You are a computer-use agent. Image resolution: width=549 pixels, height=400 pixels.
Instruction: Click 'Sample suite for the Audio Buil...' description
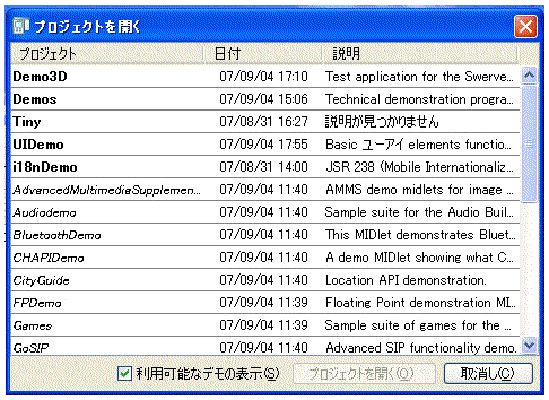point(419,212)
